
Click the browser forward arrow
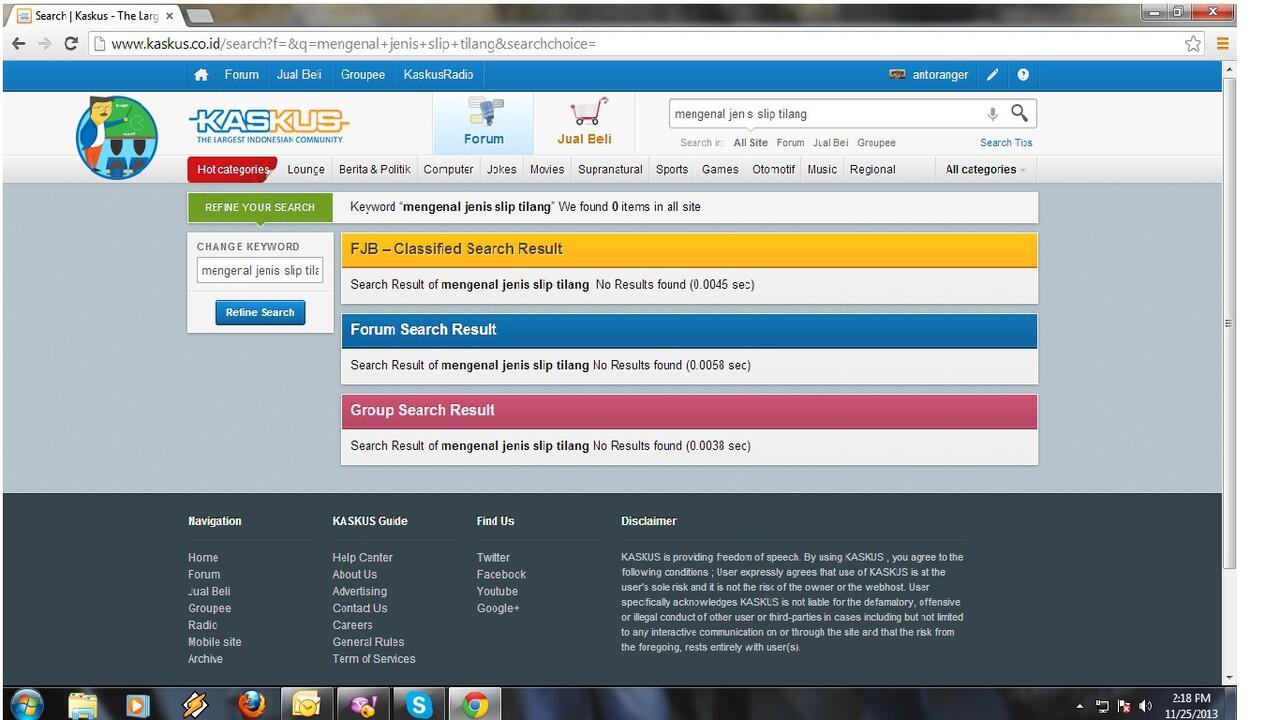click(x=44, y=44)
